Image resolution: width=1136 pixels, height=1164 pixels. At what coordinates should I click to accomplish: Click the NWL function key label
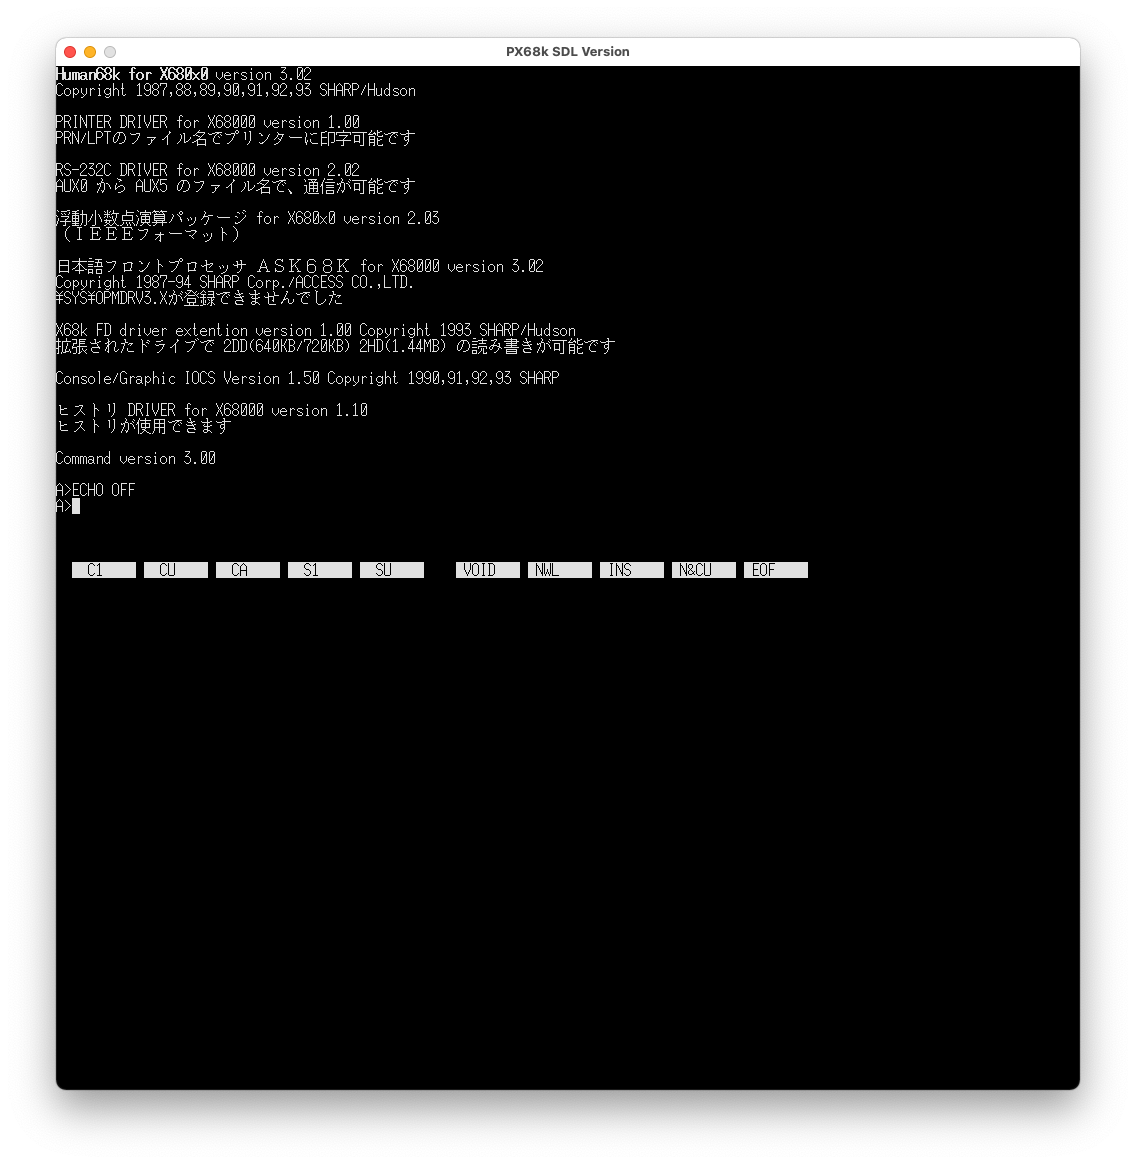click(x=560, y=570)
